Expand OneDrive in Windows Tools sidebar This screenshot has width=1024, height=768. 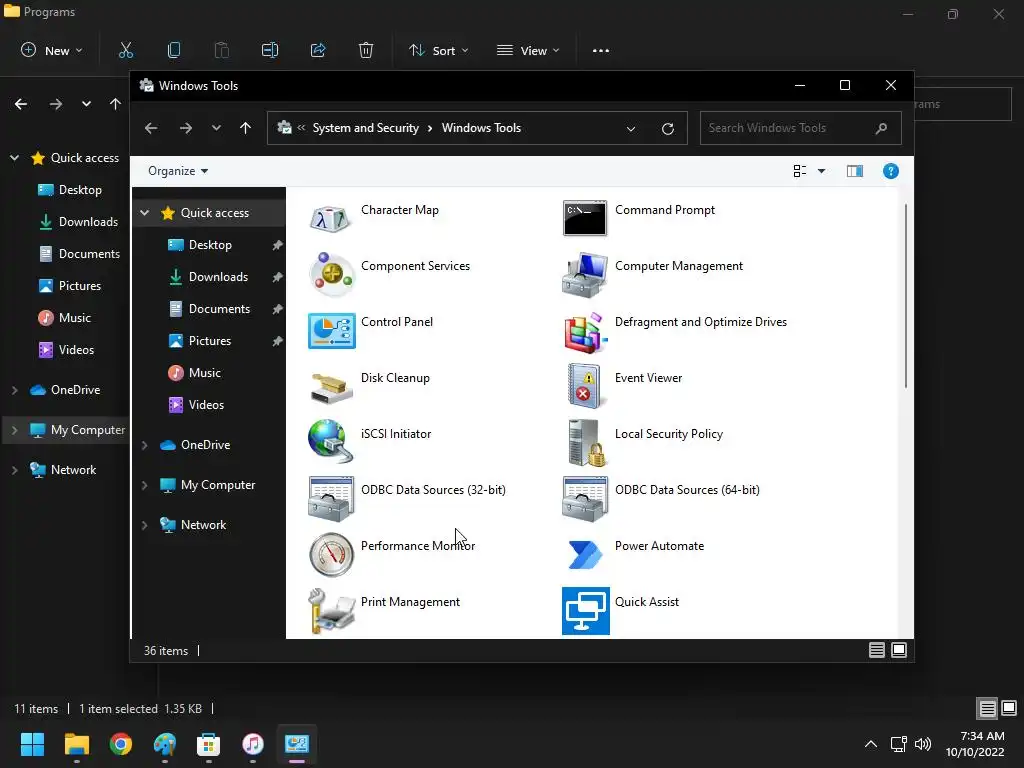pos(144,445)
